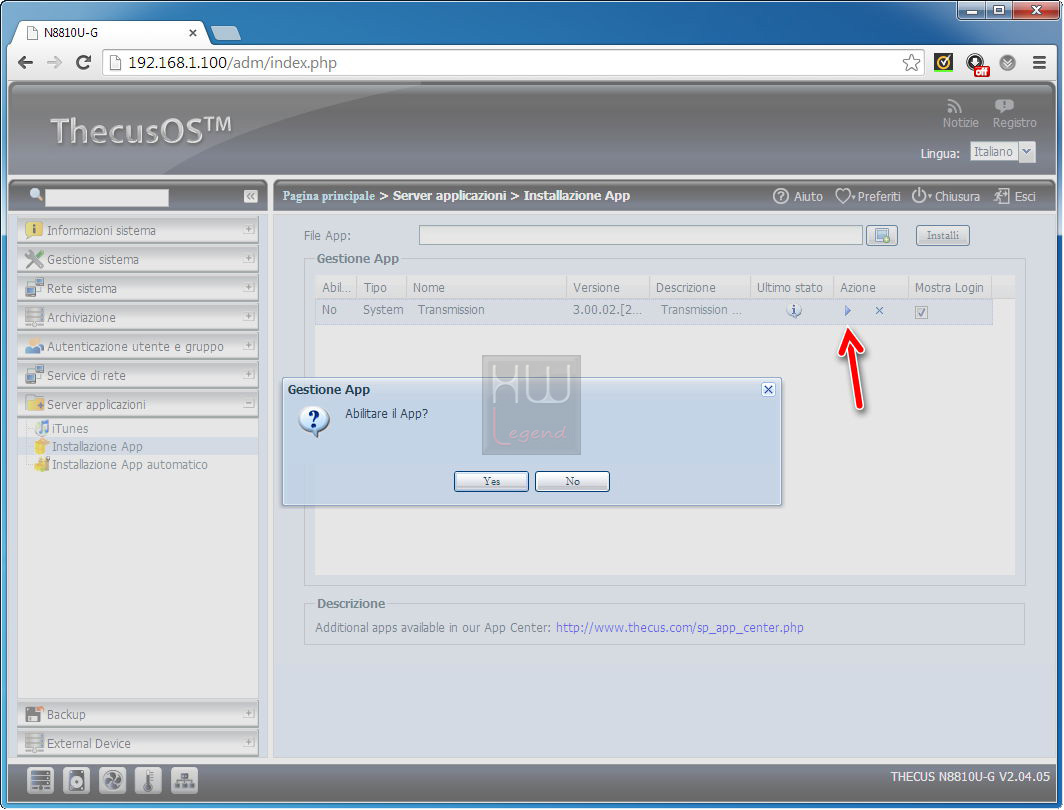The height and width of the screenshot is (810, 1064).
Task: Click the browser back arrow
Action: click(26, 63)
